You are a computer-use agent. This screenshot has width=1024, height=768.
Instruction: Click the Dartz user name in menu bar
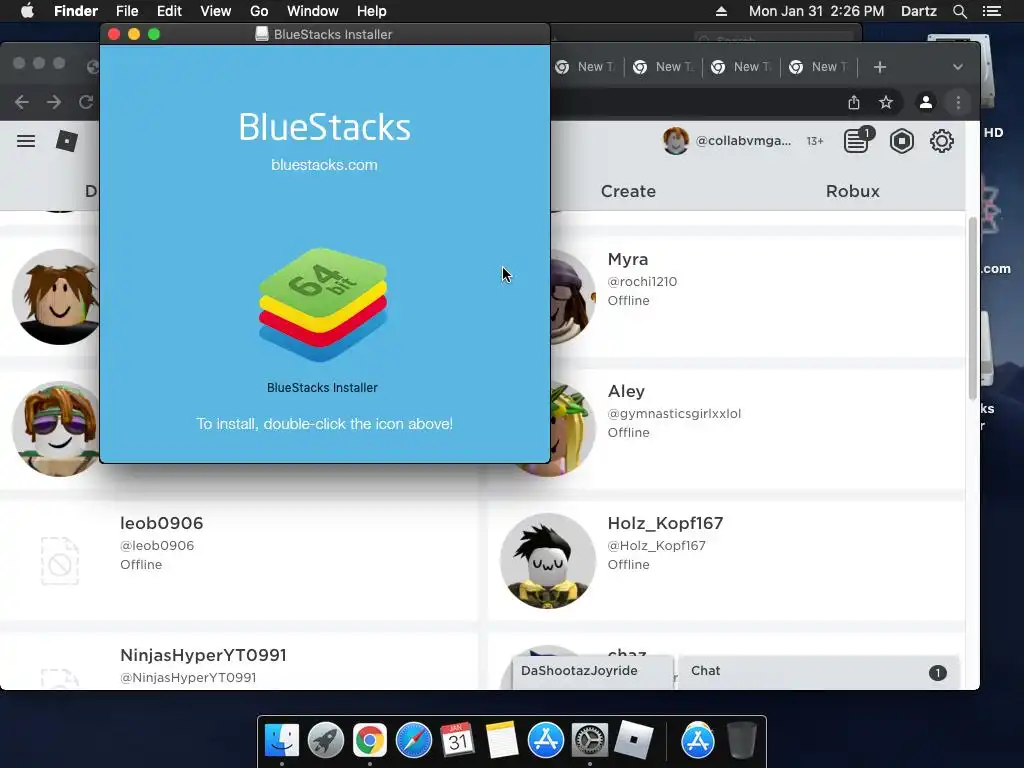coord(918,11)
